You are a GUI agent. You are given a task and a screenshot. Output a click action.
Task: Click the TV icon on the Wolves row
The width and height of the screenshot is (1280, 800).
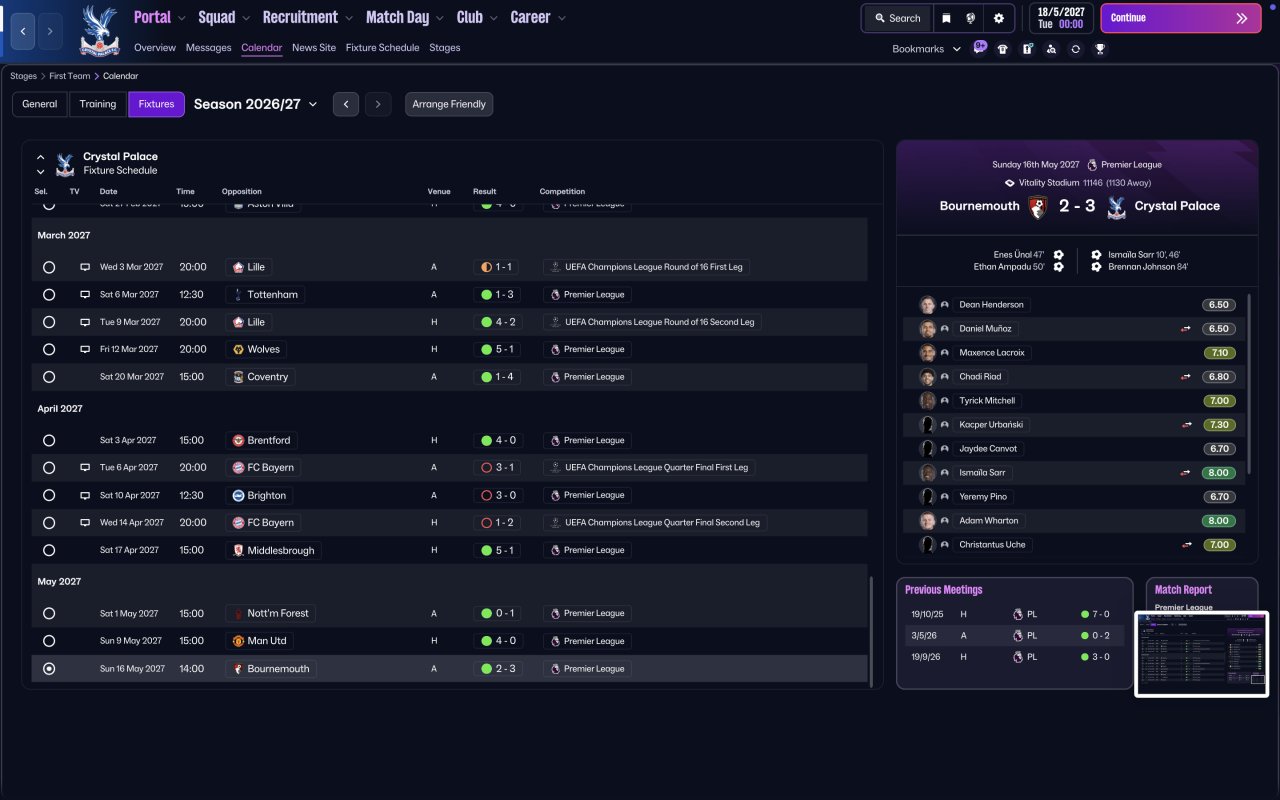(x=85, y=349)
